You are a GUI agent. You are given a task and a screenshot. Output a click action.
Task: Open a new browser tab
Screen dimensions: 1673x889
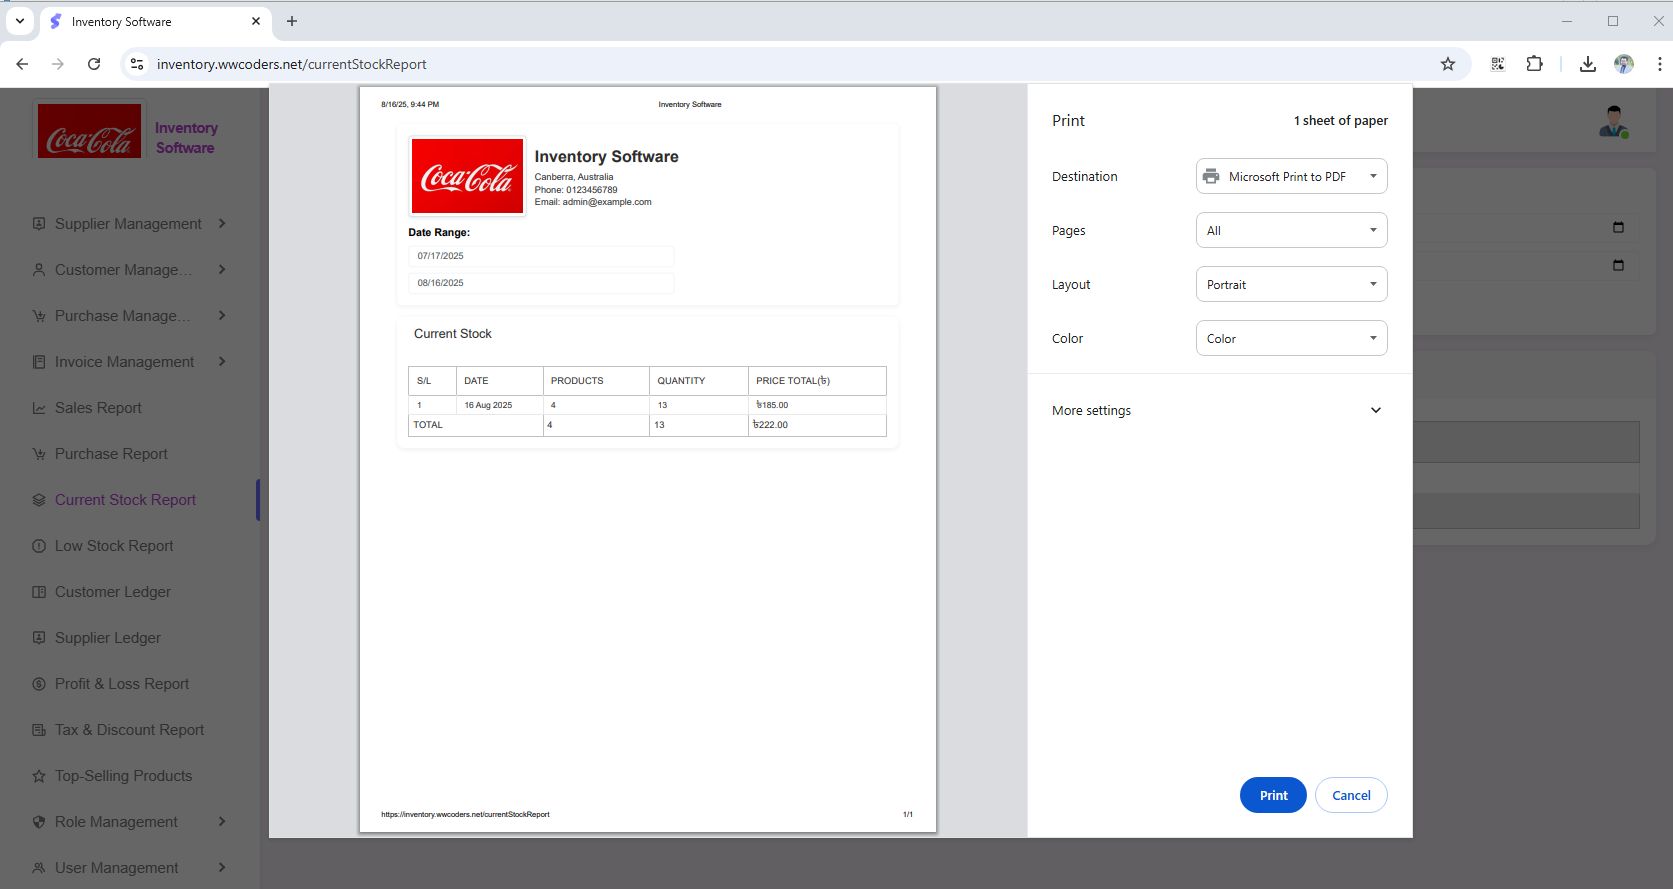coord(292,21)
